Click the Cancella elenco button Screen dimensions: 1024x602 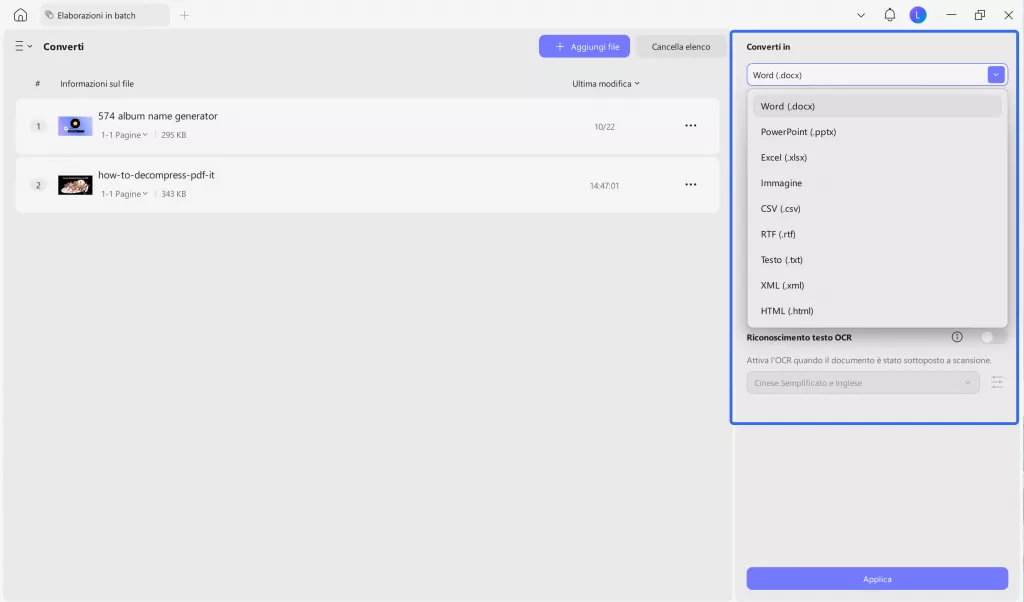(x=680, y=46)
